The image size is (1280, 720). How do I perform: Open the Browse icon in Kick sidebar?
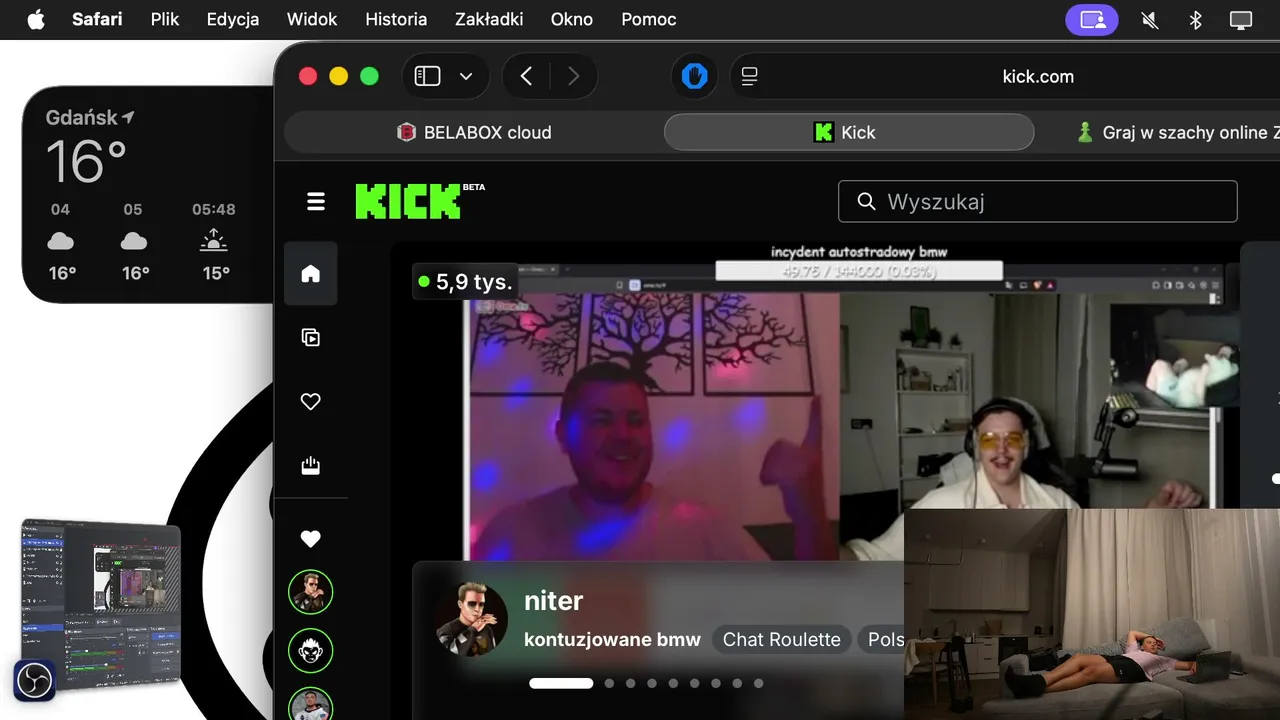pyautogui.click(x=311, y=337)
